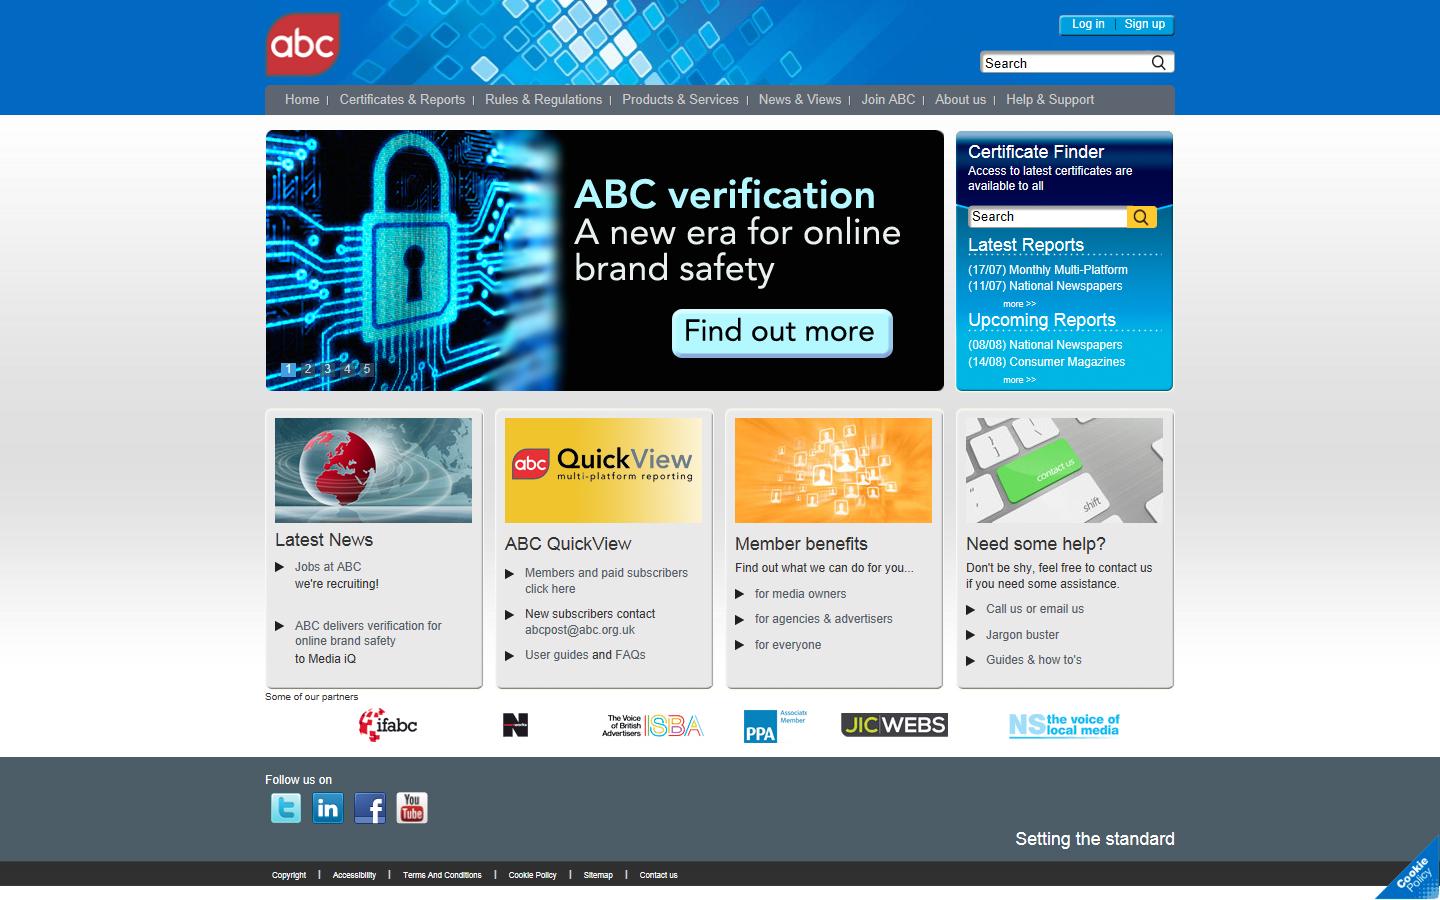Screen dimensions: 1440x900
Task: Click the ABC logo in header
Action: tap(303, 45)
